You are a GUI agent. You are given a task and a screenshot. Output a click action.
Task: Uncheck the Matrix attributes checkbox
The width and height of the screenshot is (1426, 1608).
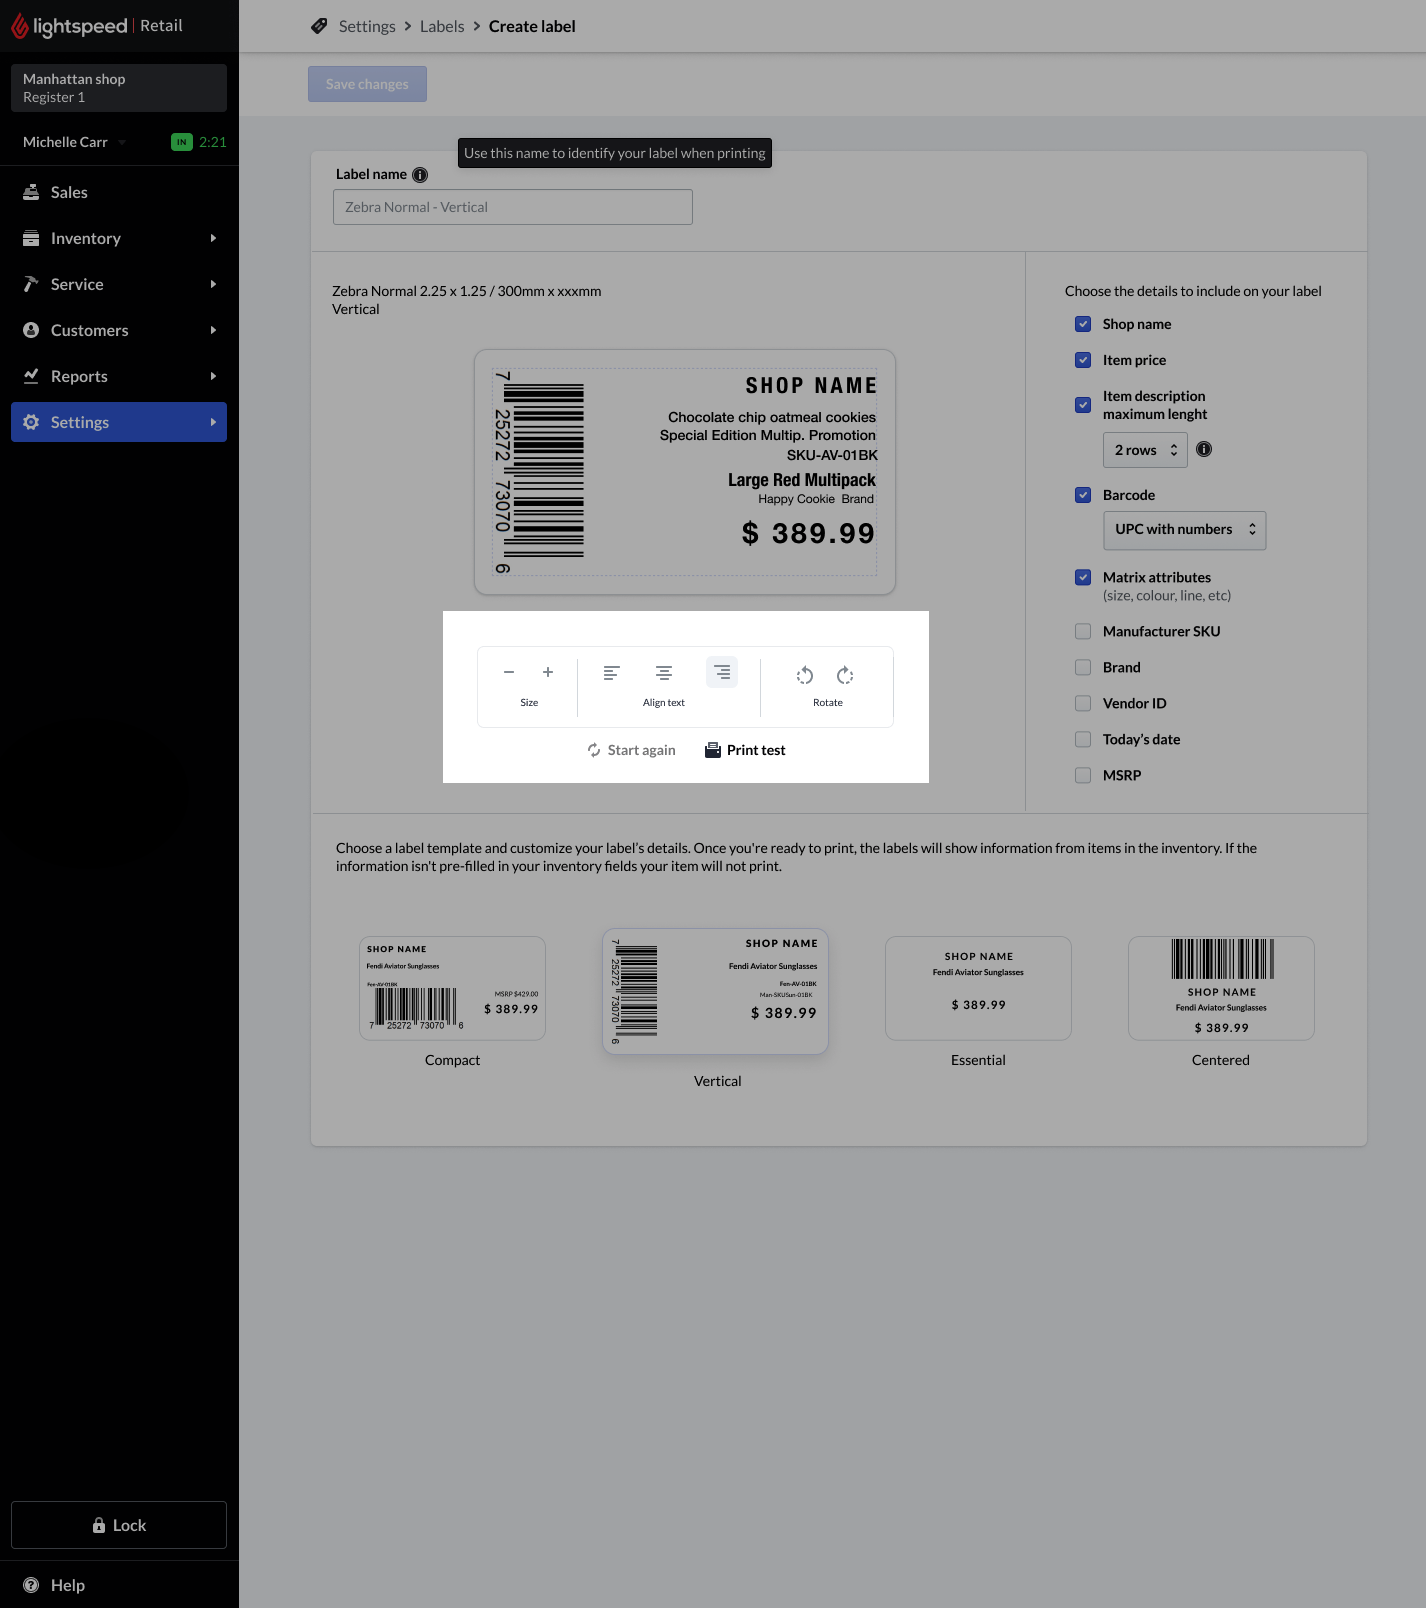(1083, 577)
